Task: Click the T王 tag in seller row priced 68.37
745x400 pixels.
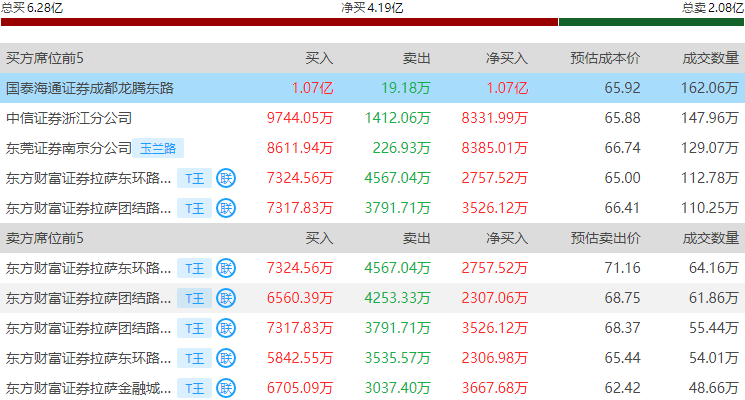Action: pos(194,329)
